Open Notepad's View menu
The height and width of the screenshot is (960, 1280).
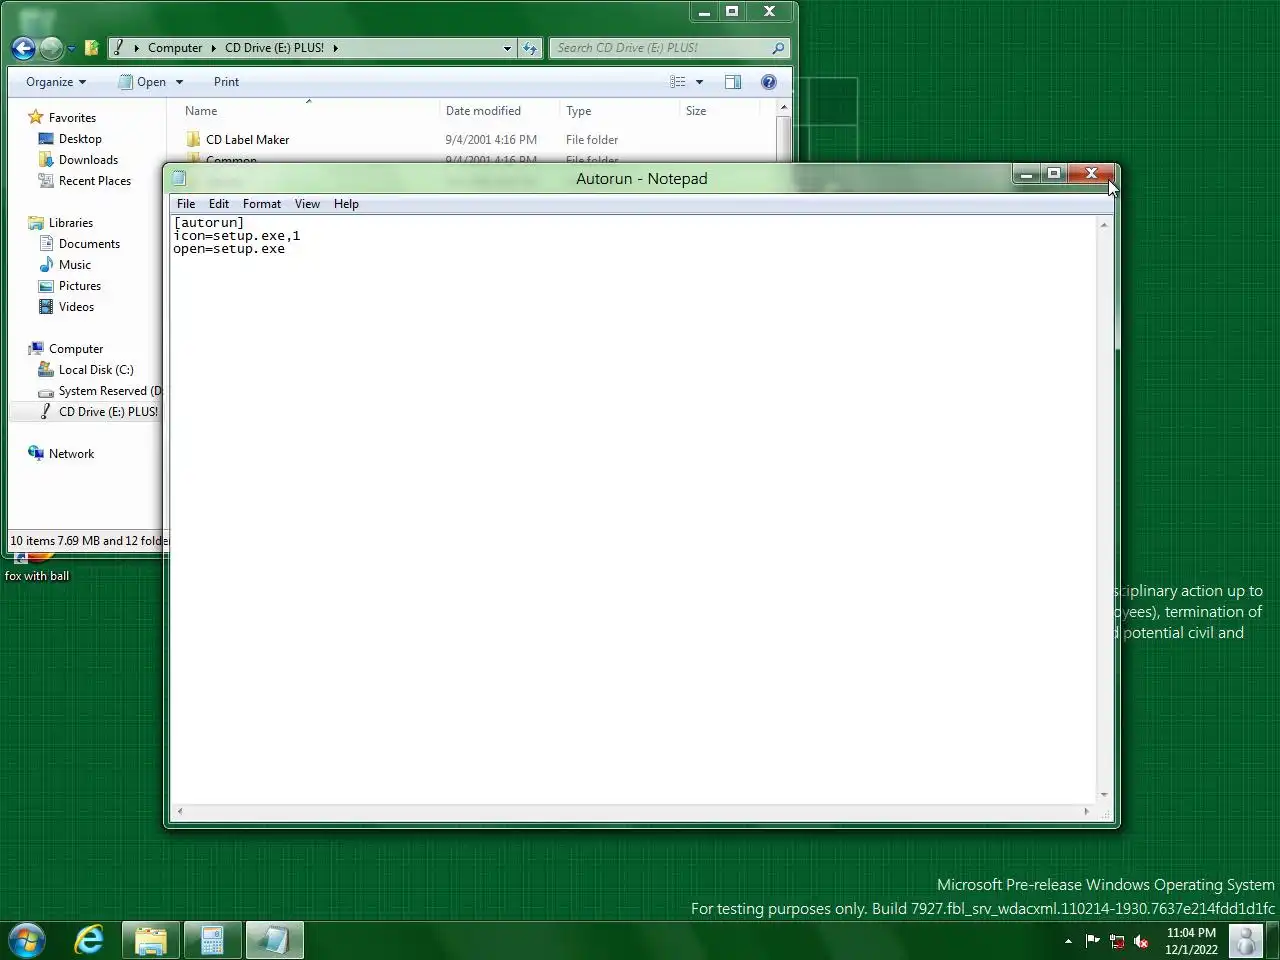[x=307, y=204]
